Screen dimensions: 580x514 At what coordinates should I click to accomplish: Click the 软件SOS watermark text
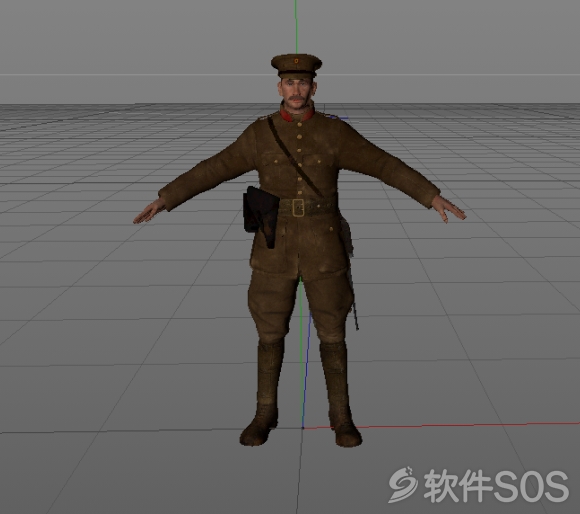pos(496,486)
